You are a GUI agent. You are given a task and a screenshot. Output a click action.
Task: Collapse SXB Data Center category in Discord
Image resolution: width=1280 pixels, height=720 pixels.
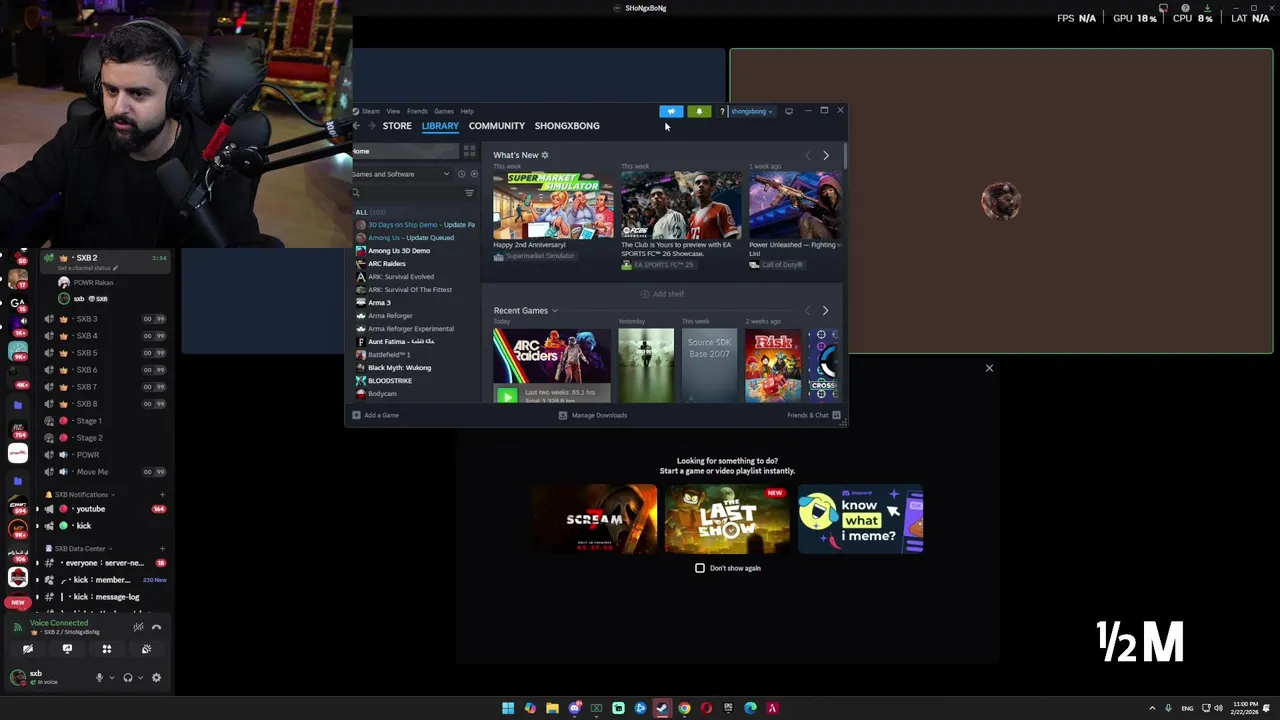coord(80,549)
